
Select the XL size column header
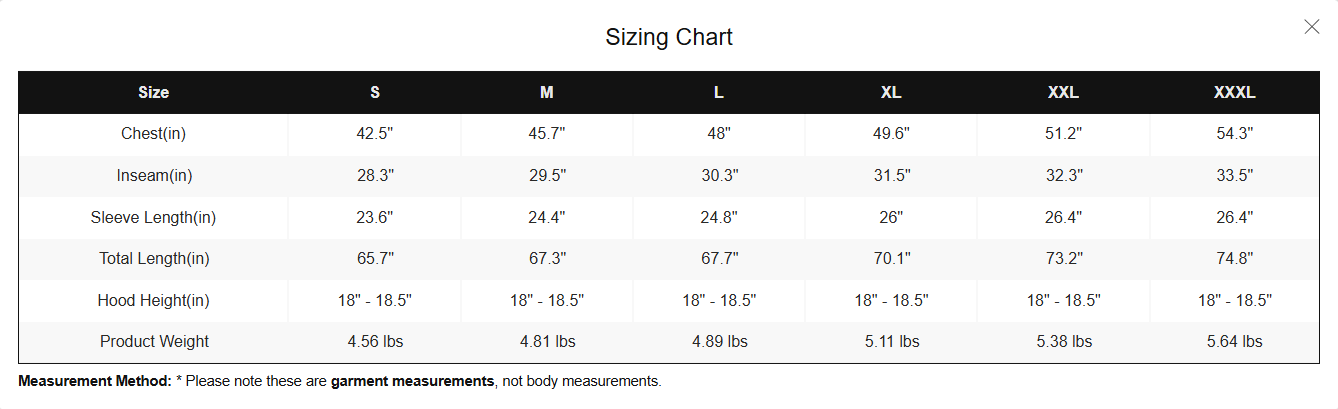(891, 92)
